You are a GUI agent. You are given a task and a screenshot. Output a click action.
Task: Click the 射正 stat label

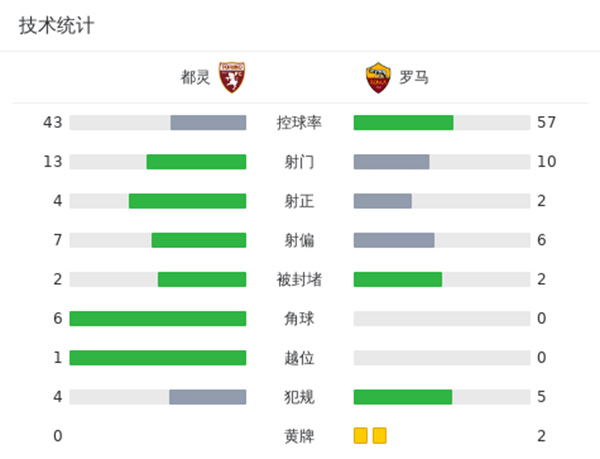click(299, 201)
